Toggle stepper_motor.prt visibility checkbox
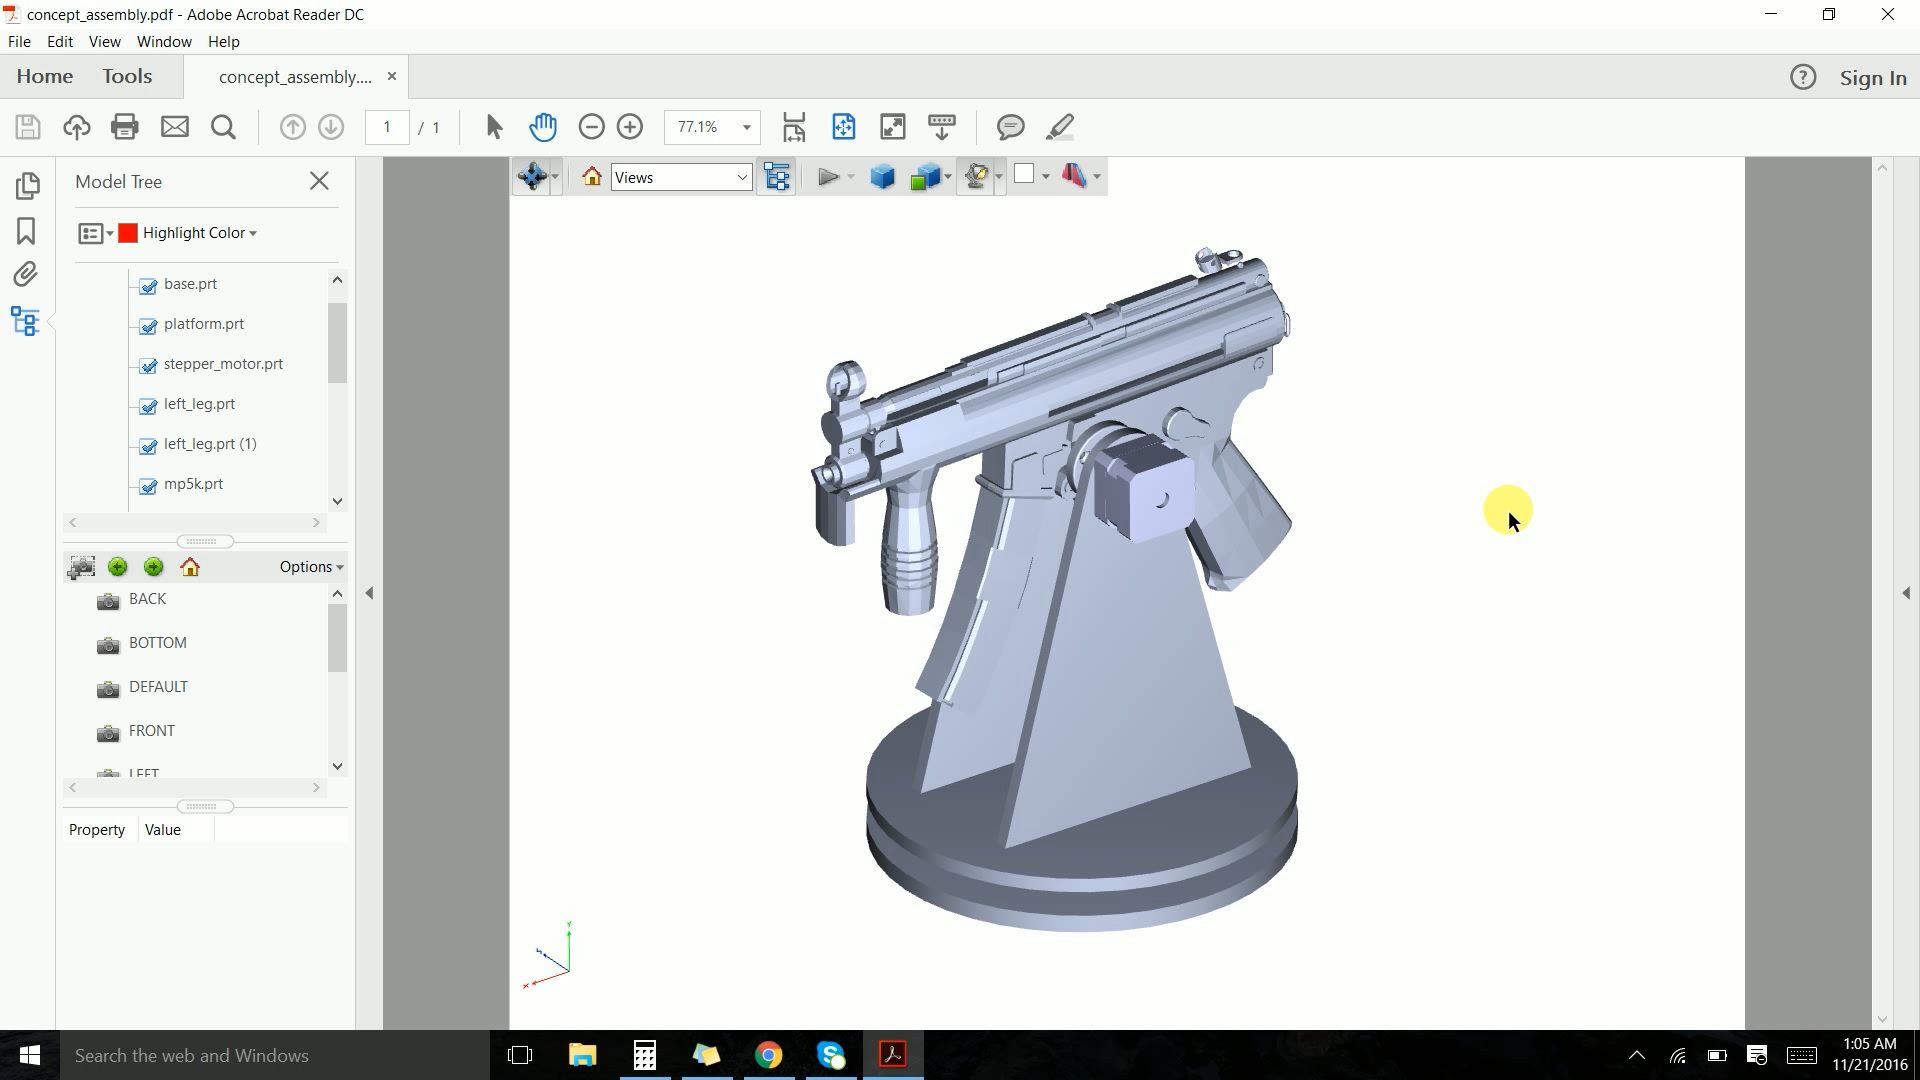The width and height of the screenshot is (1920, 1080). click(148, 366)
